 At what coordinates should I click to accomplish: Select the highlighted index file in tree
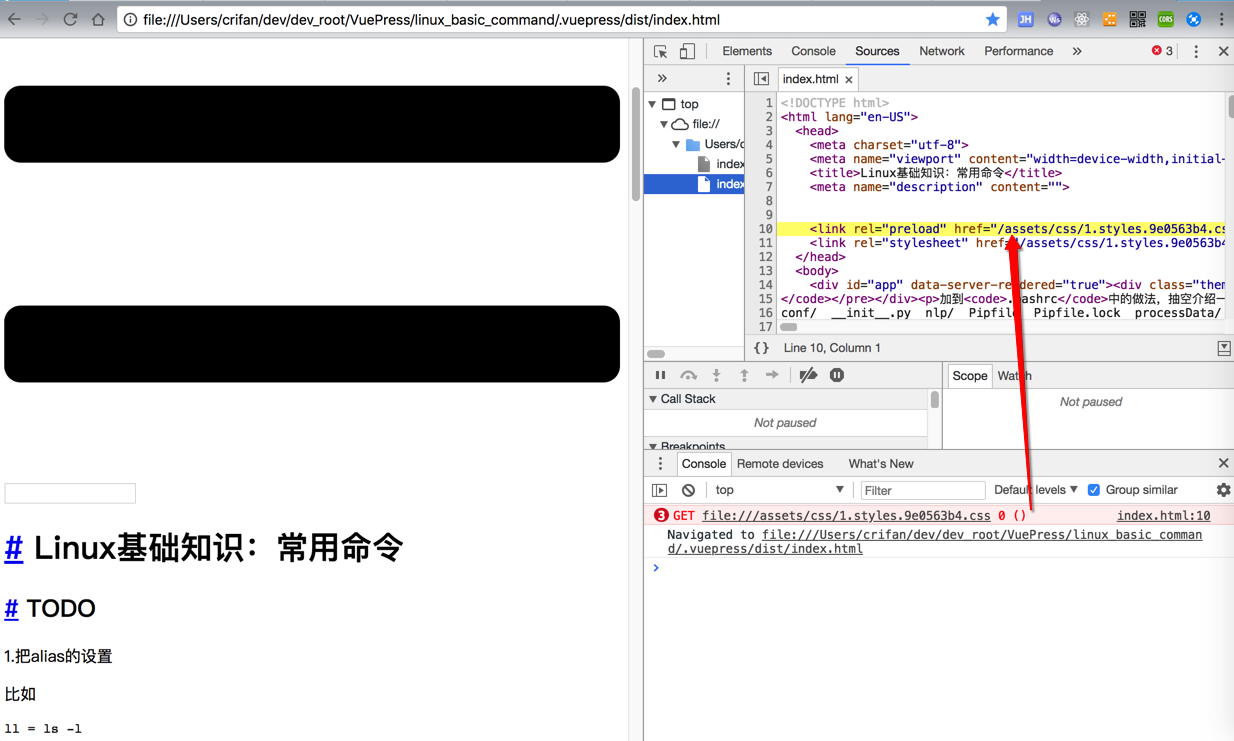(x=694, y=184)
